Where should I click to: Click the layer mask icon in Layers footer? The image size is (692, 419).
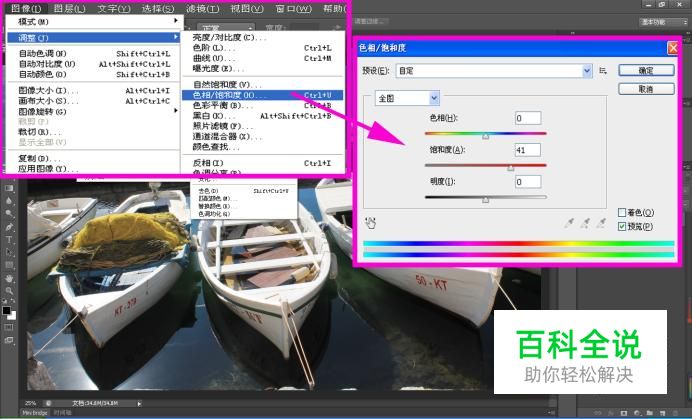(x=624, y=413)
